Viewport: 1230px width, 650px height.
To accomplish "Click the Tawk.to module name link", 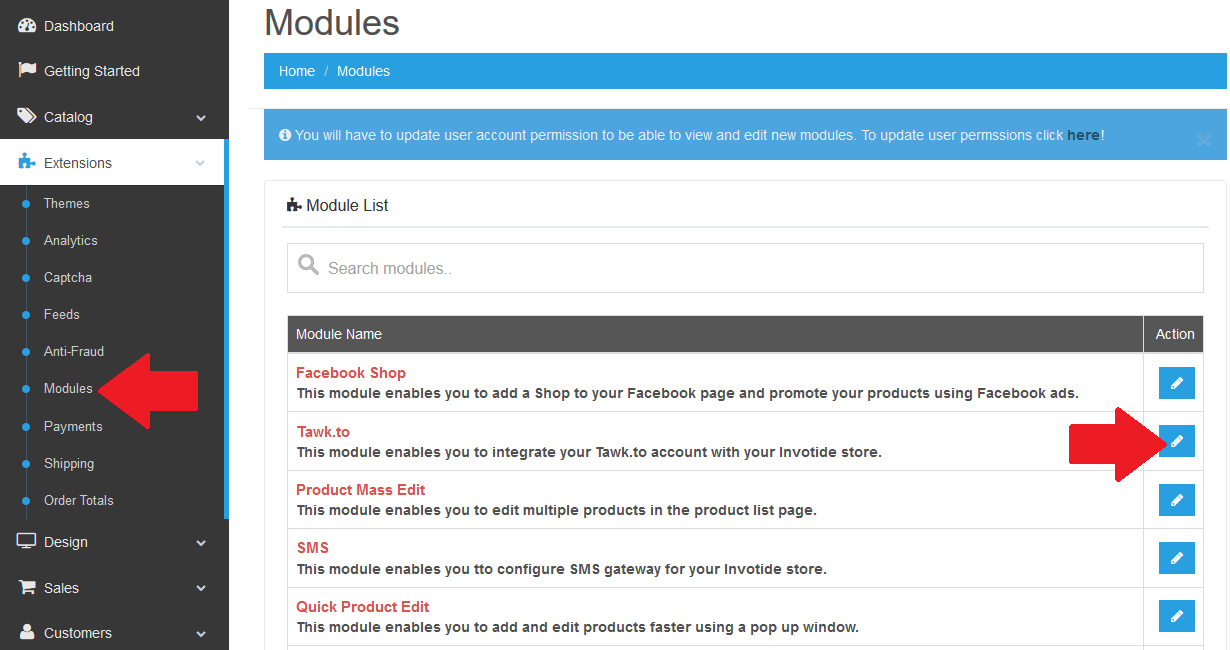I will (x=323, y=432).
